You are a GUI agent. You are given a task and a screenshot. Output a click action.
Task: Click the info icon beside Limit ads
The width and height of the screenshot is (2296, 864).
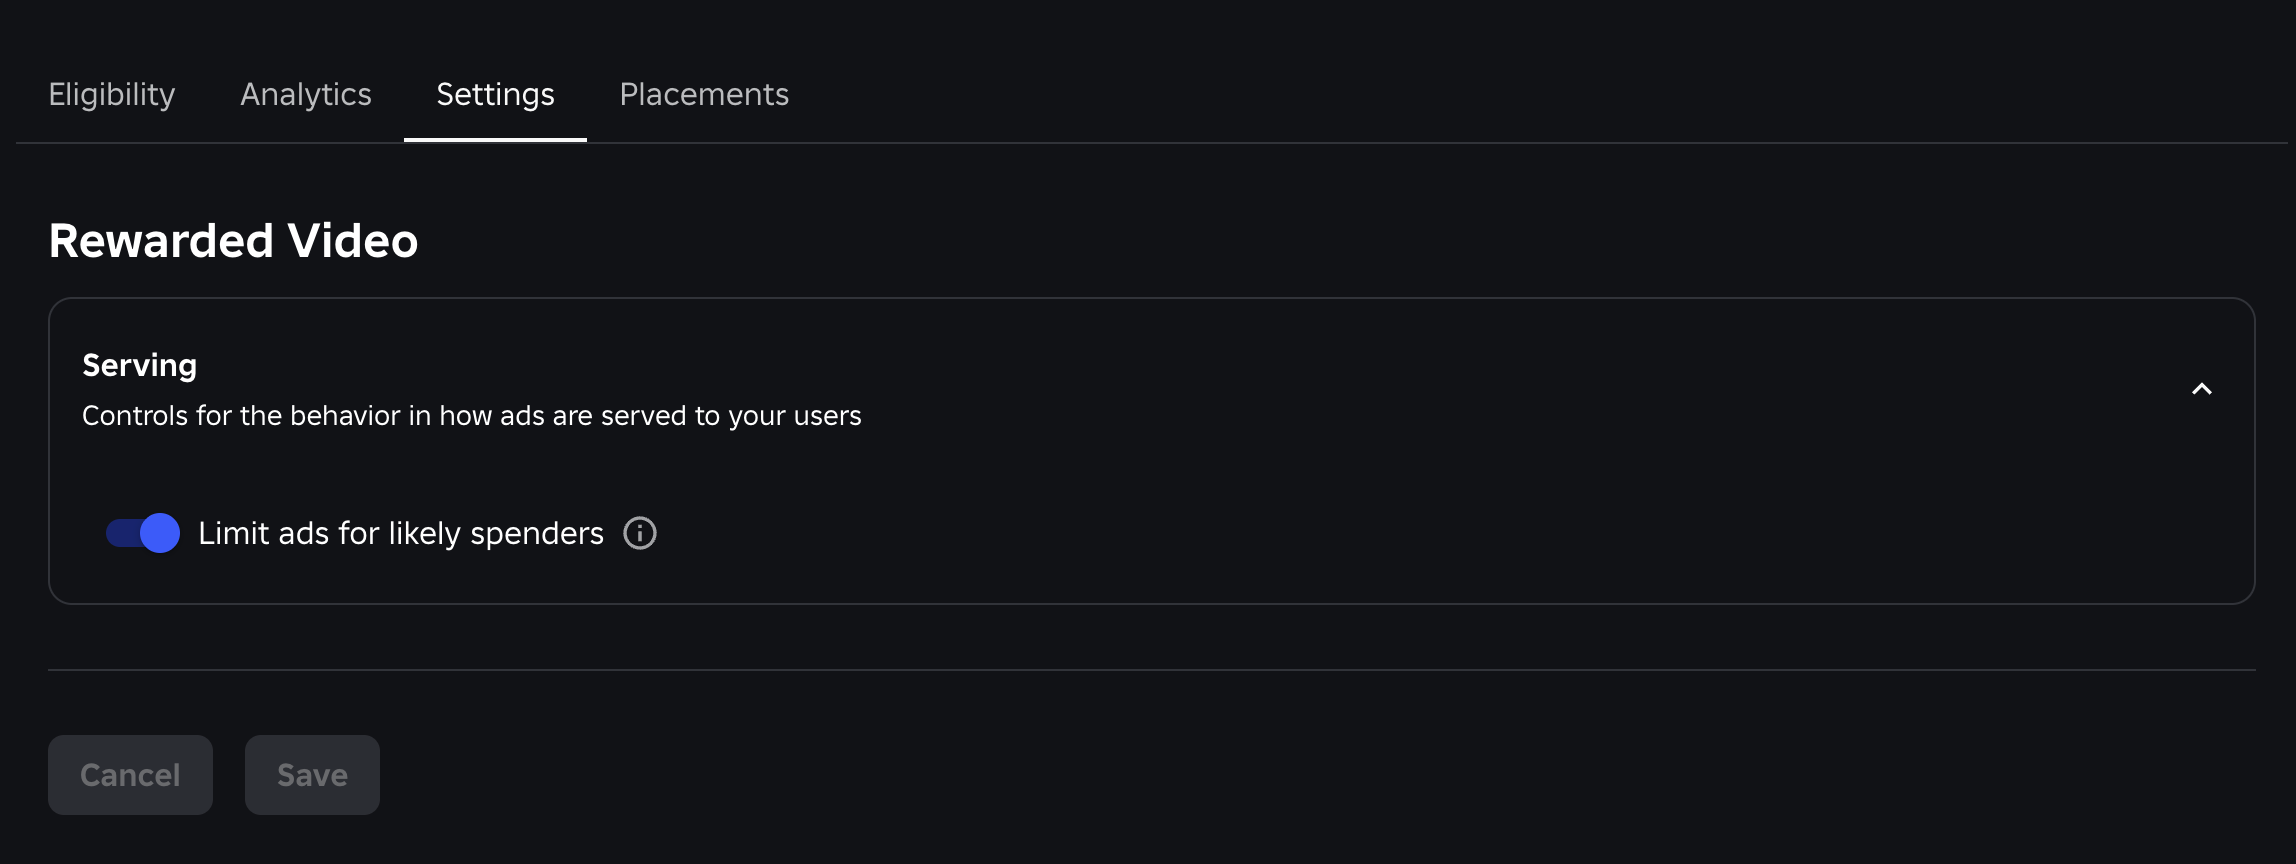click(640, 533)
